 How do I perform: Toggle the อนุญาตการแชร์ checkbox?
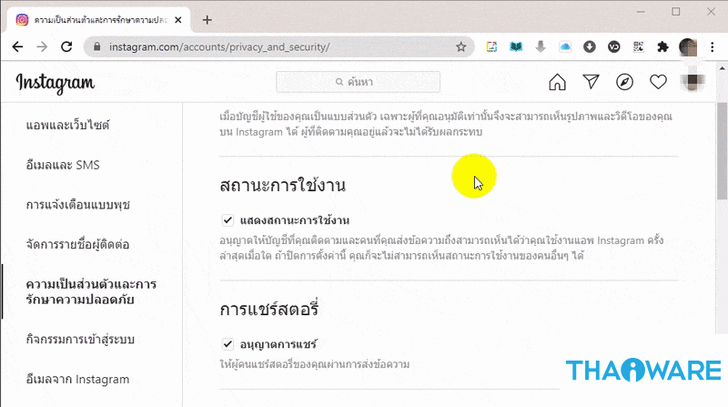tap(228, 344)
